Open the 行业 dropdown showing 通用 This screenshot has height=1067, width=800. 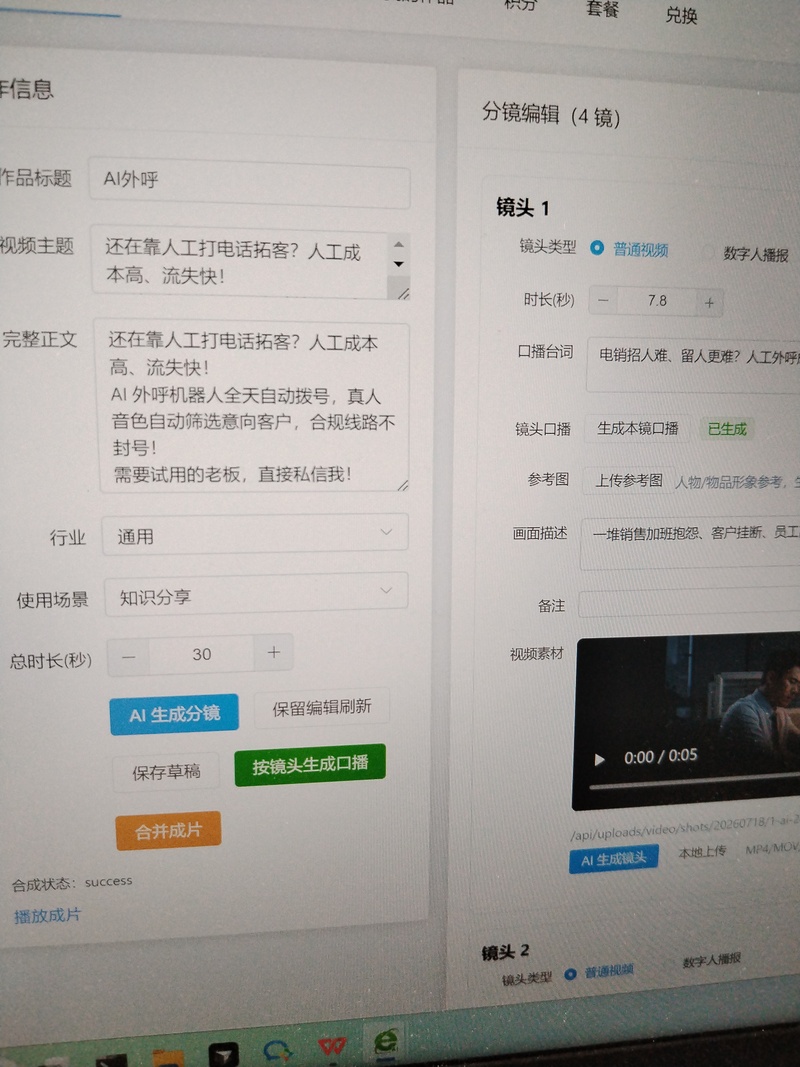click(255, 534)
